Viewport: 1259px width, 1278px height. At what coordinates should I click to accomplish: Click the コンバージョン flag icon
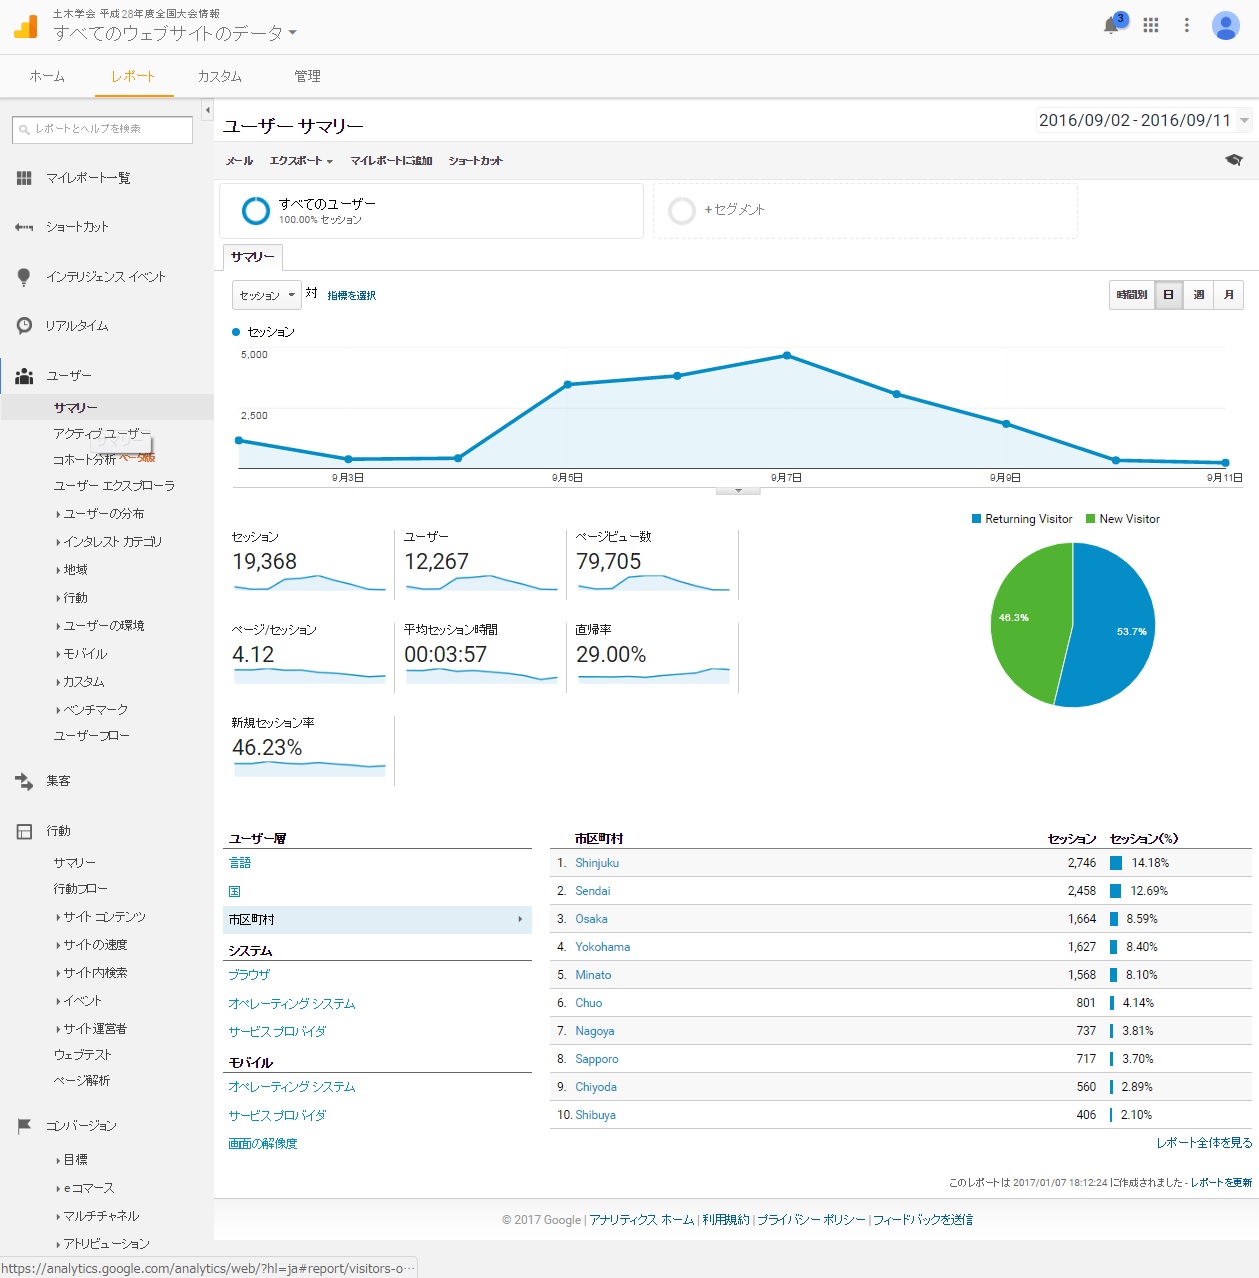[x=24, y=1126]
